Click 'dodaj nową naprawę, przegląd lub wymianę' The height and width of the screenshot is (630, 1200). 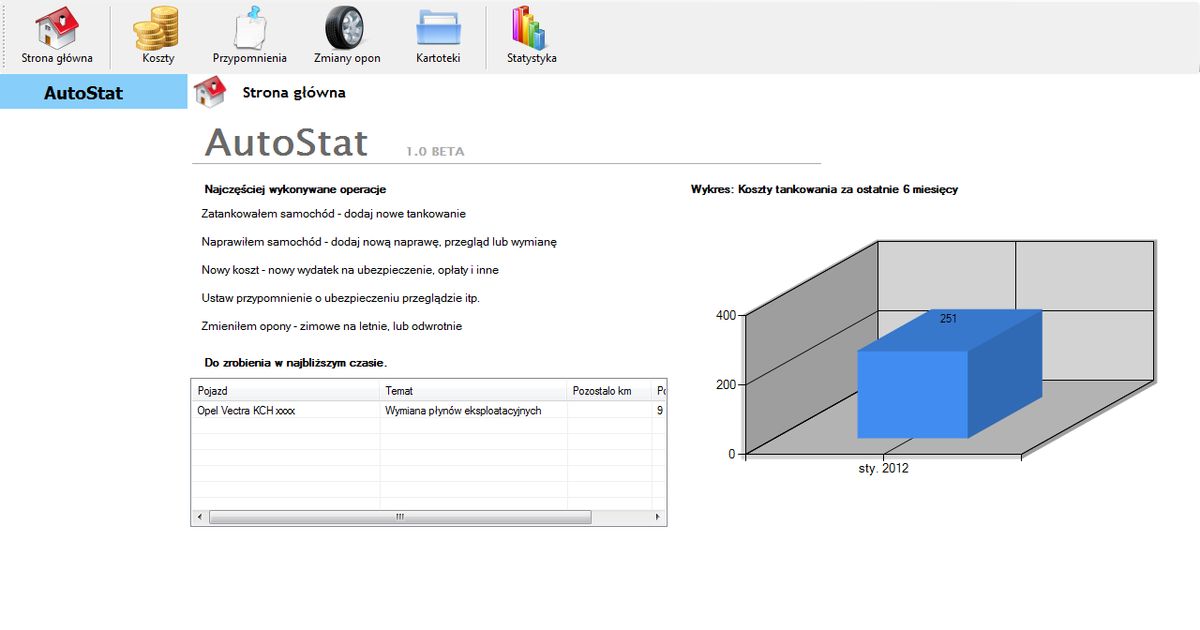tap(380, 241)
